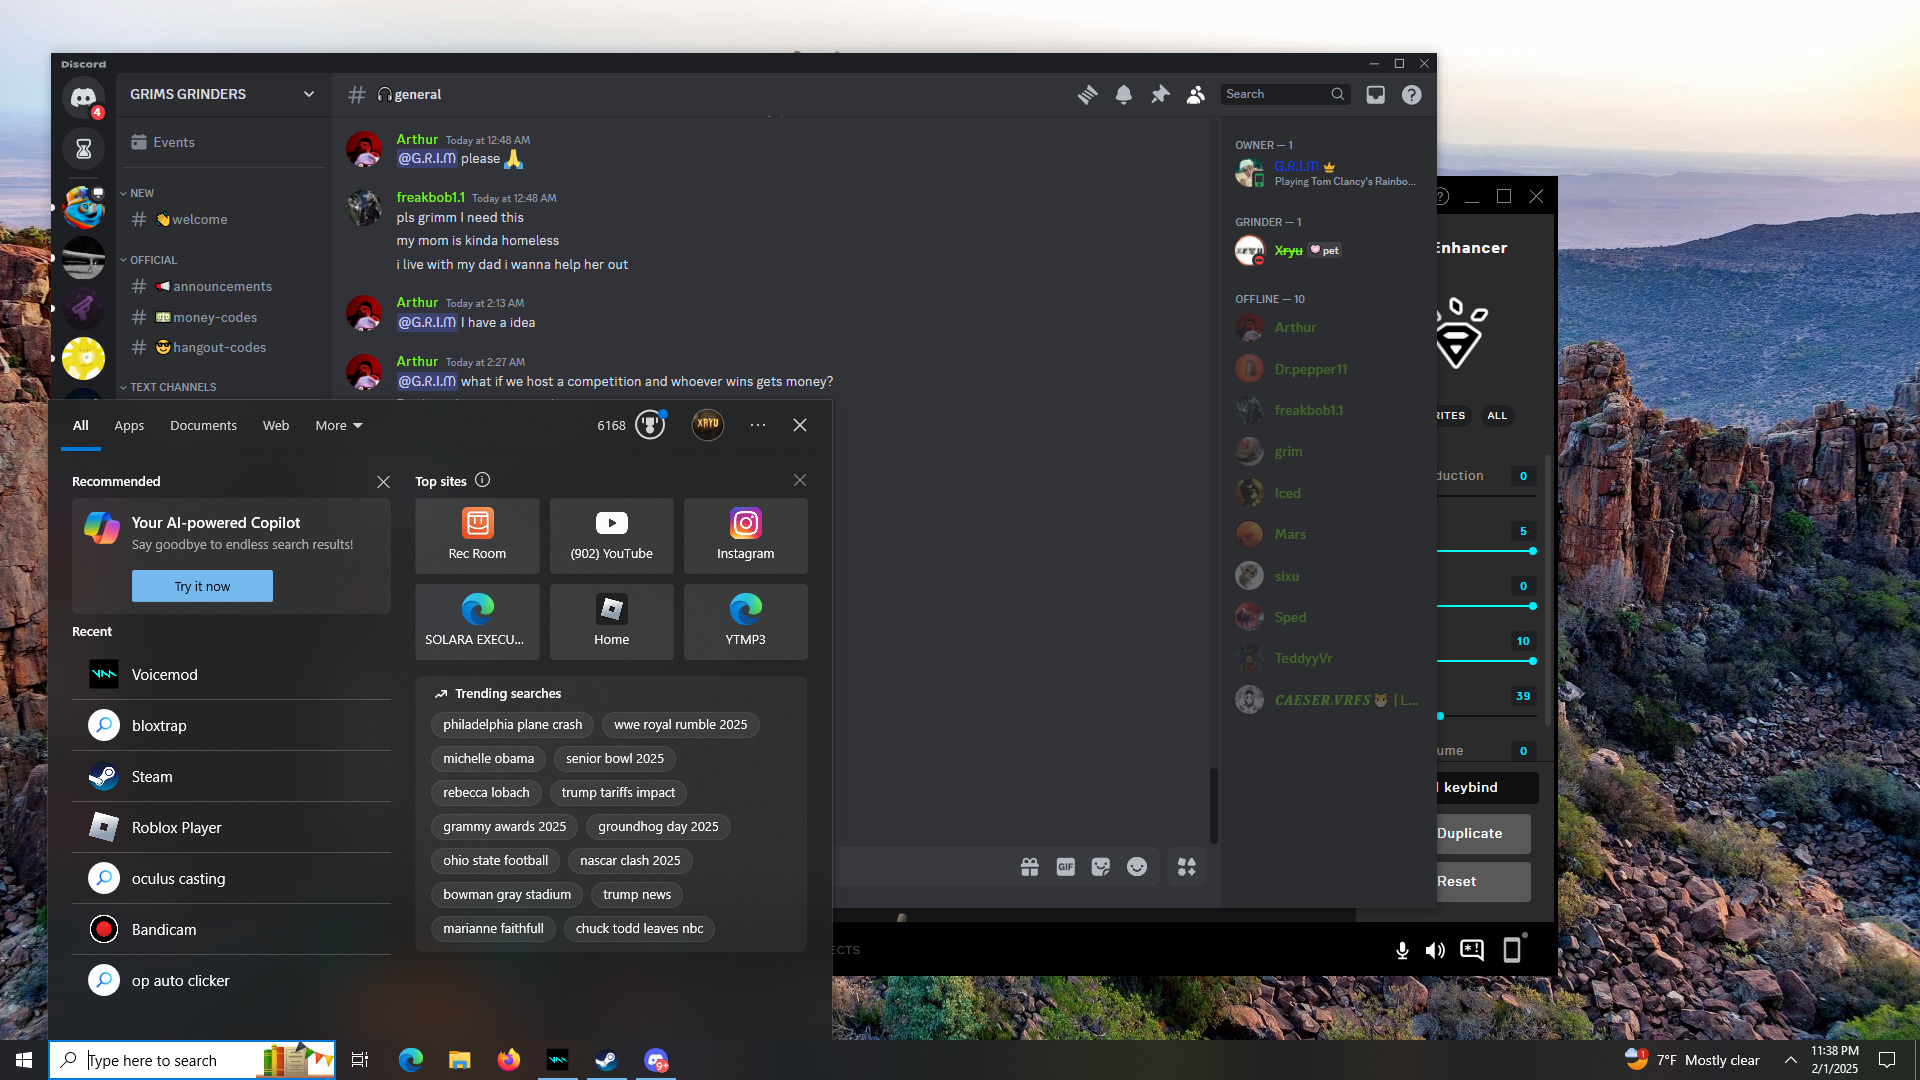
Task: Expand the GRIMS GRINDERS server dropdown
Action: pos(308,94)
